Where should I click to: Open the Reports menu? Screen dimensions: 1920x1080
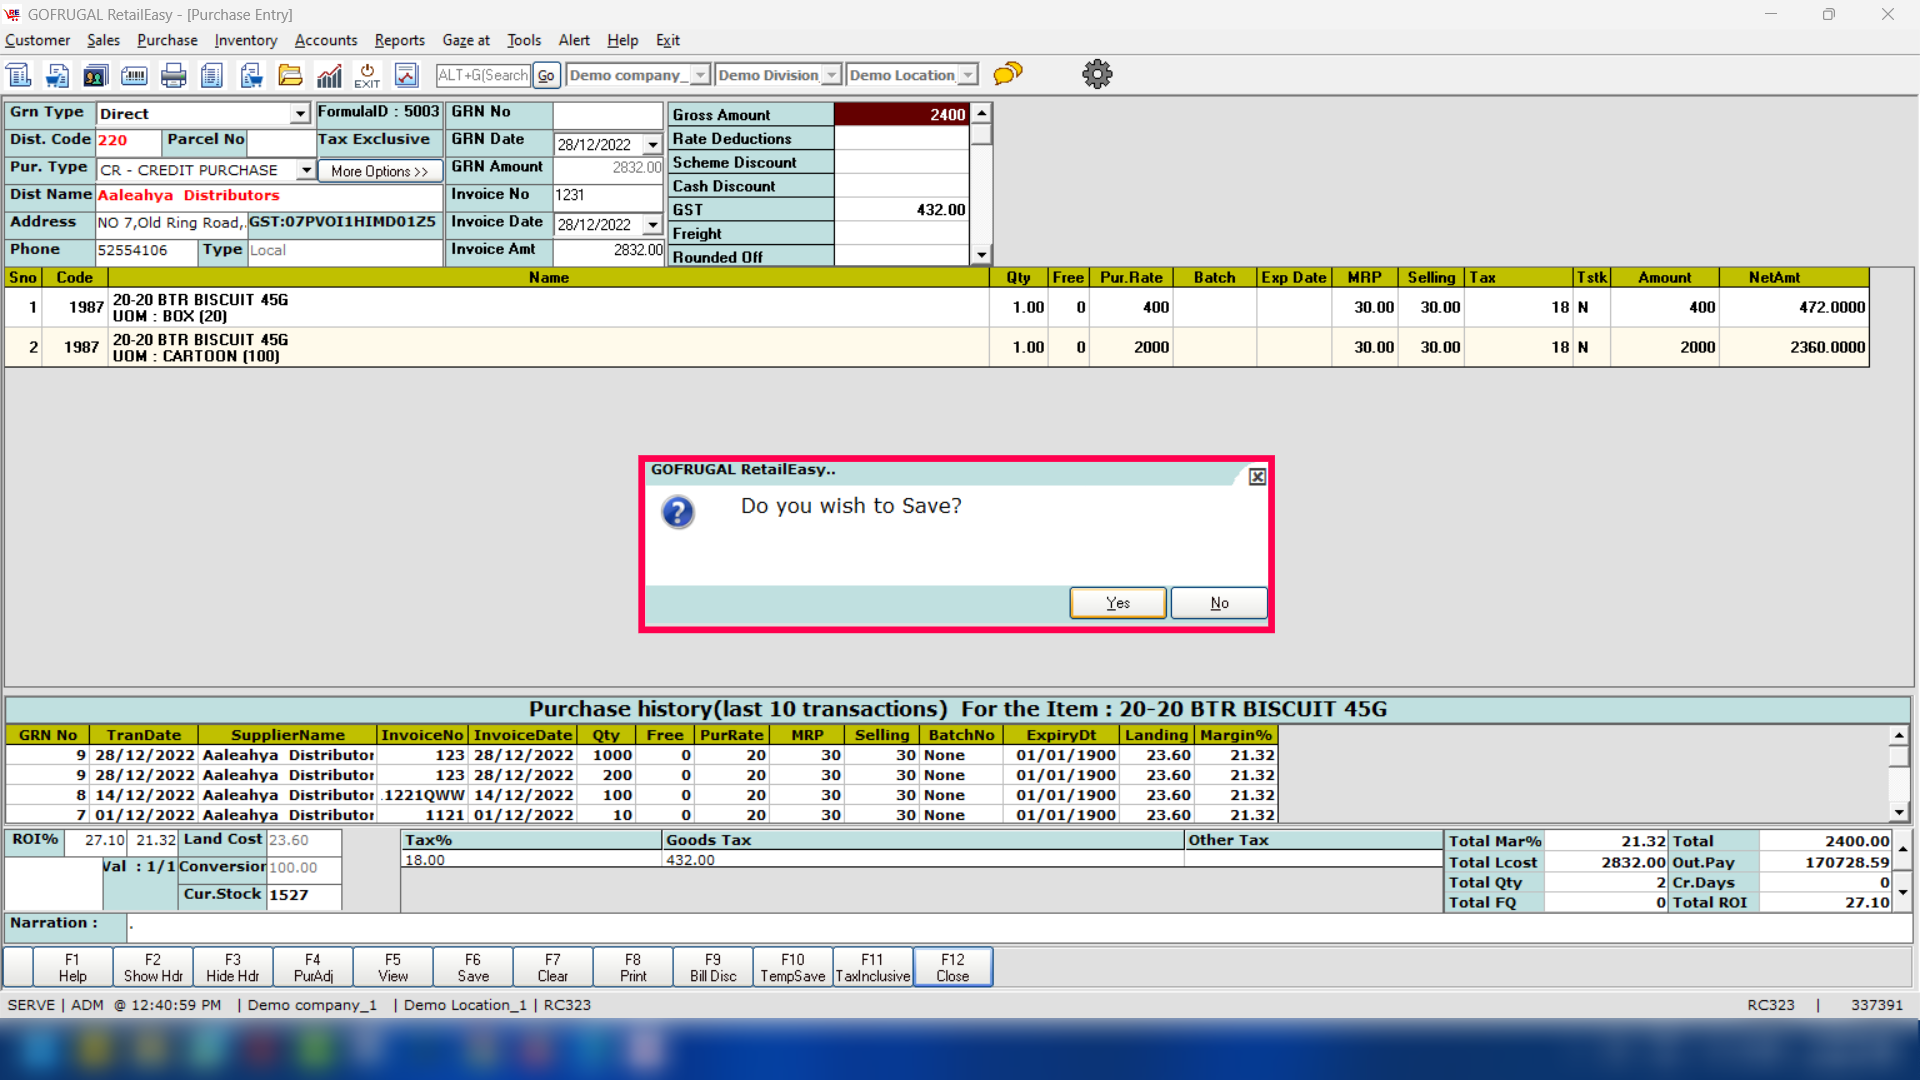(x=399, y=40)
